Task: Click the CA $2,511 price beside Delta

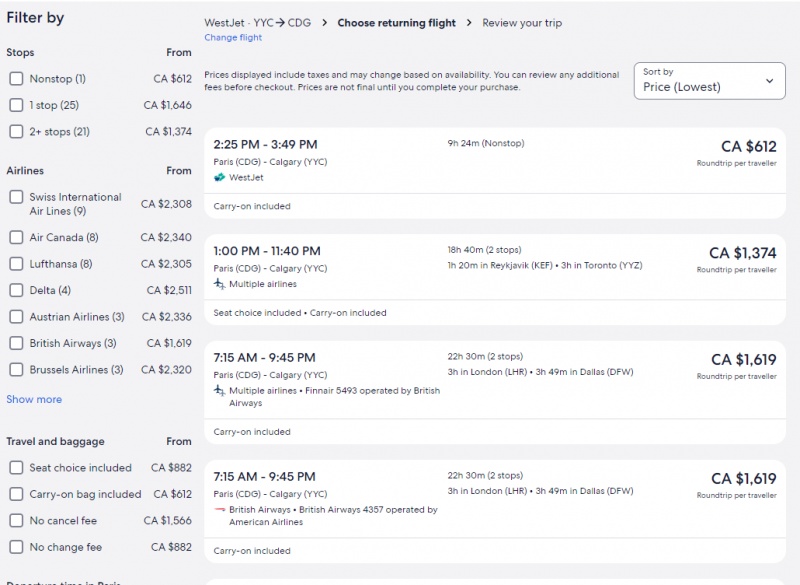Action: (169, 290)
